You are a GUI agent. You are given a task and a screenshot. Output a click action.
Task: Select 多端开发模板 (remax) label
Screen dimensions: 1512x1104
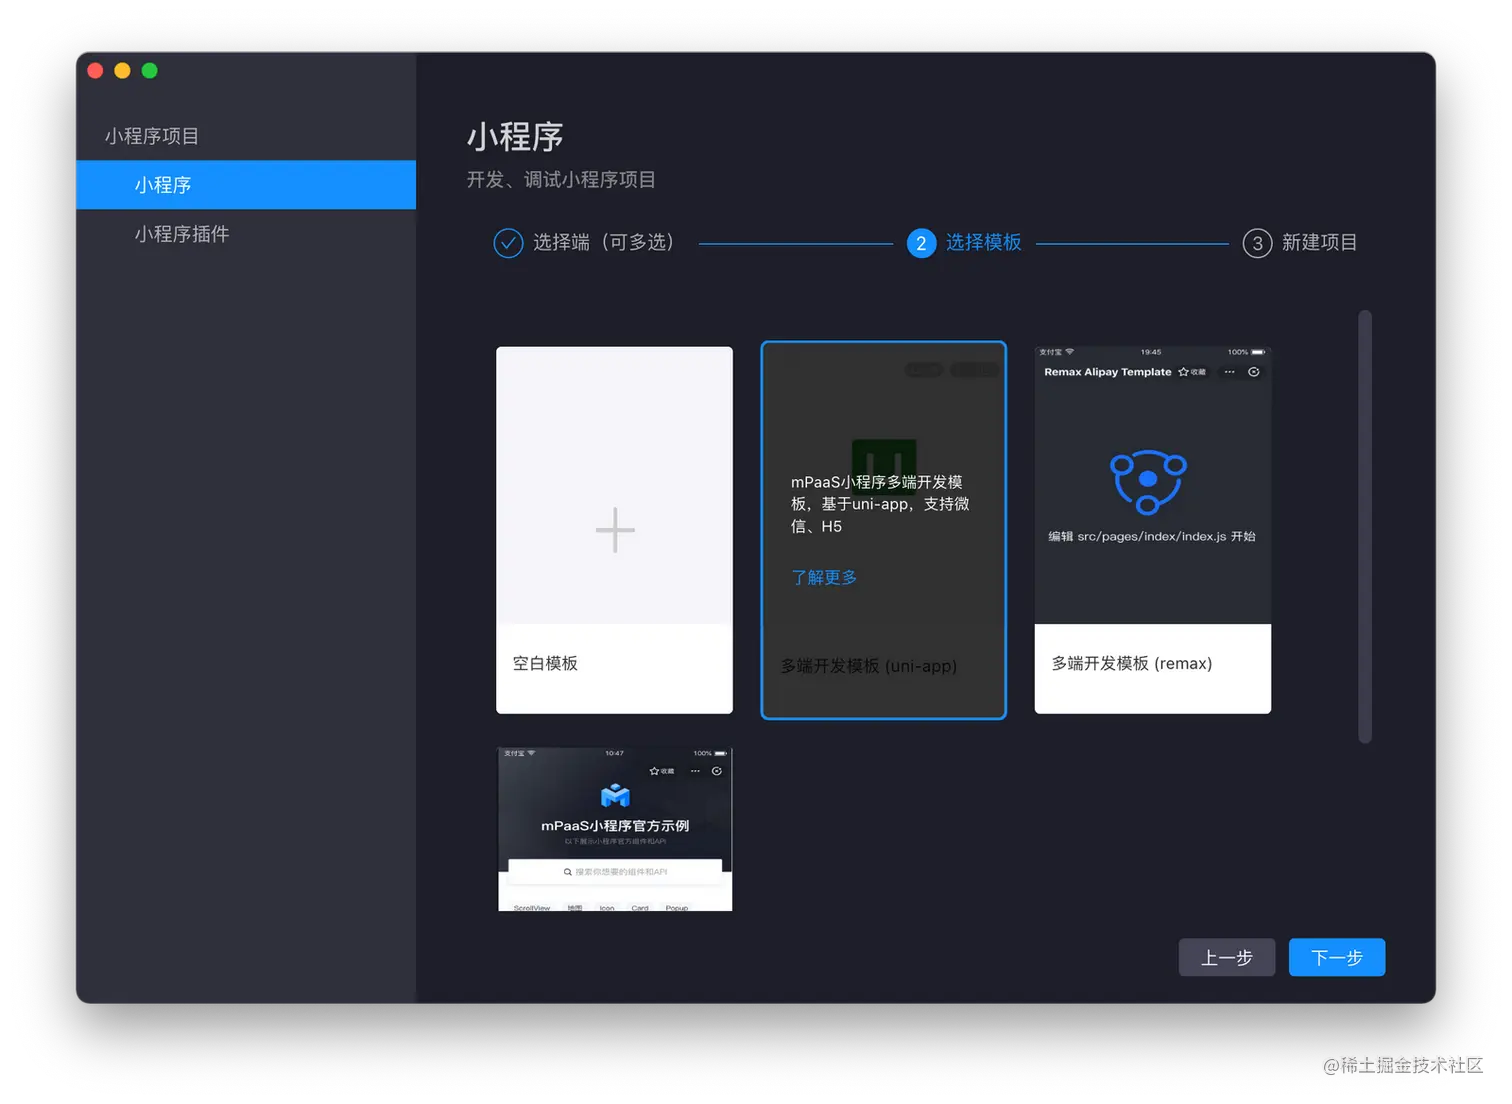(x=1132, y=664)
